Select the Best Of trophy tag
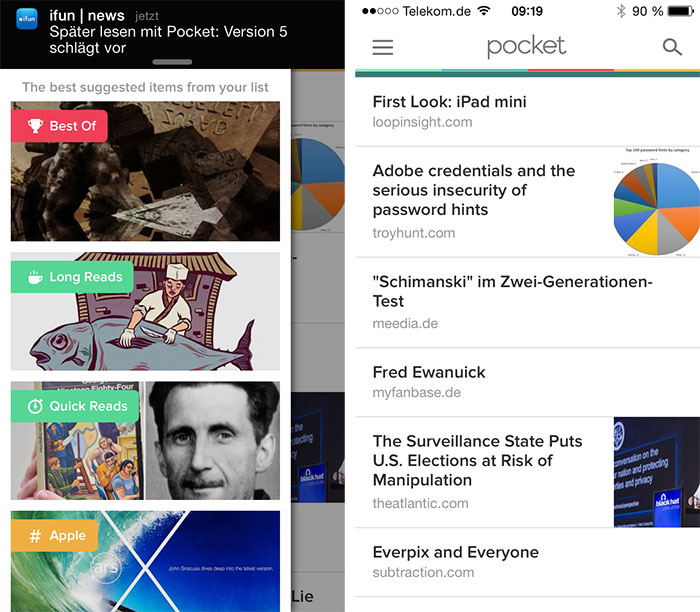The image size is (700, 612). (x=59, y=126)
